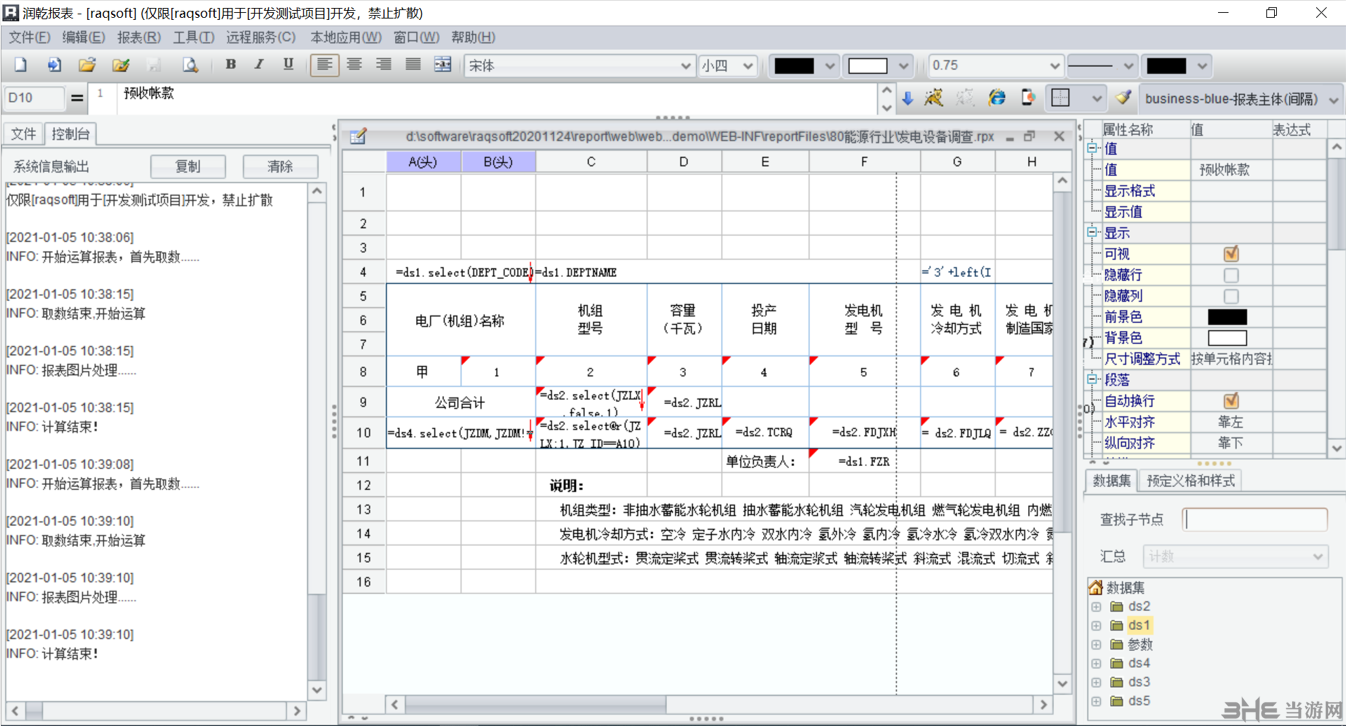The image size is (1346, 726).
Task: Collapse the 段落 property group
Action: point(1093,380)
